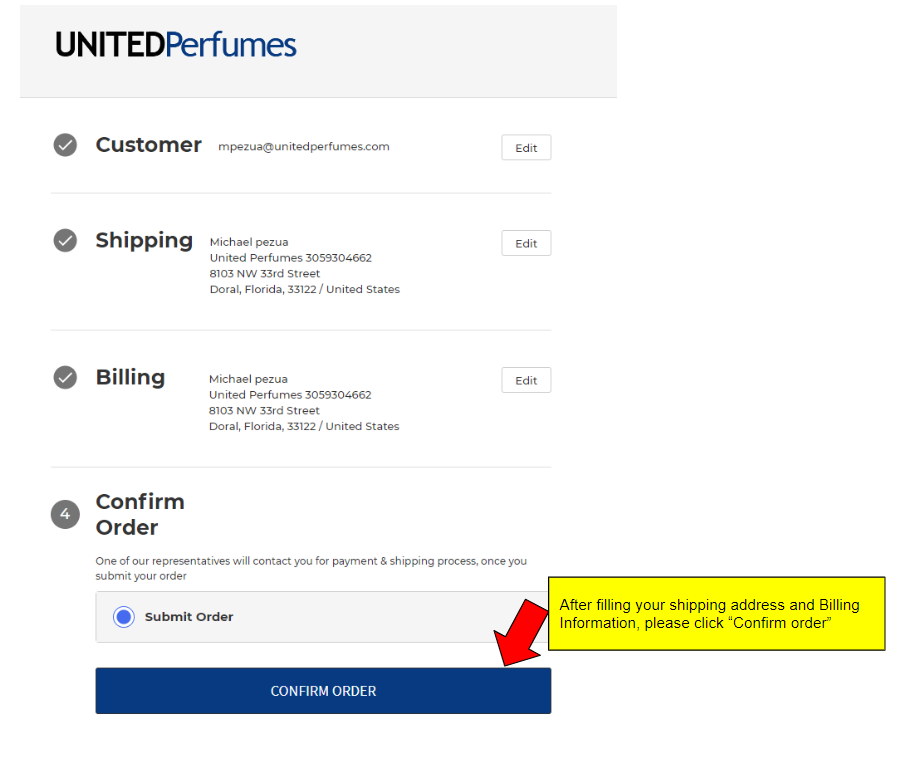This screenshot has height=766, width=901.
Task: Click the red arrow annotation
Action: (520, 632)
